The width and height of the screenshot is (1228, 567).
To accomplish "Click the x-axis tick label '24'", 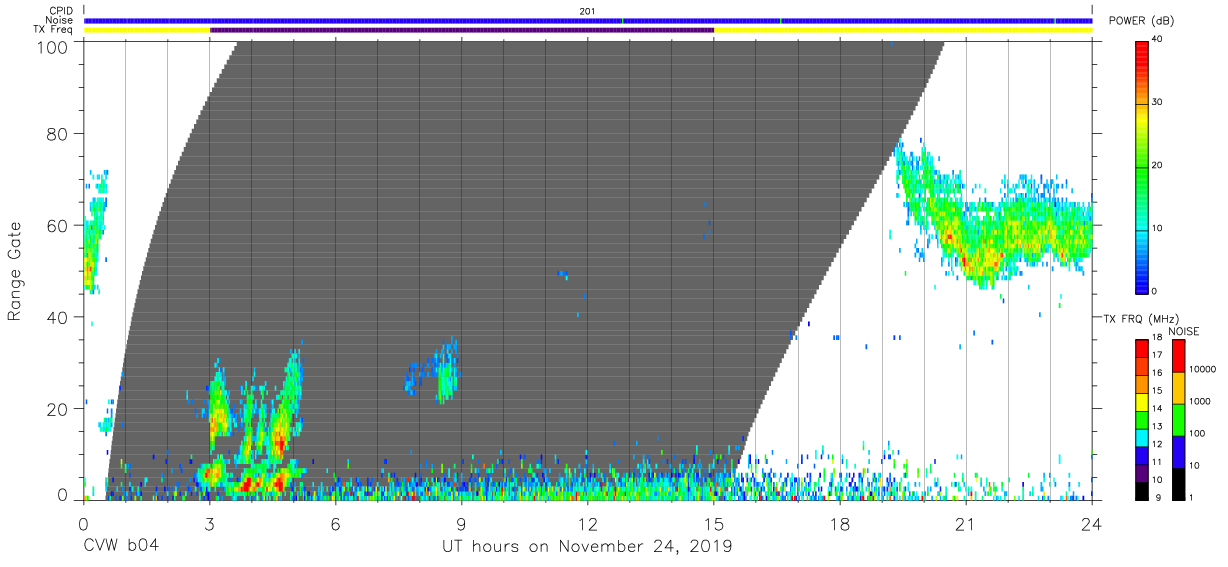I will point(1092,523).
